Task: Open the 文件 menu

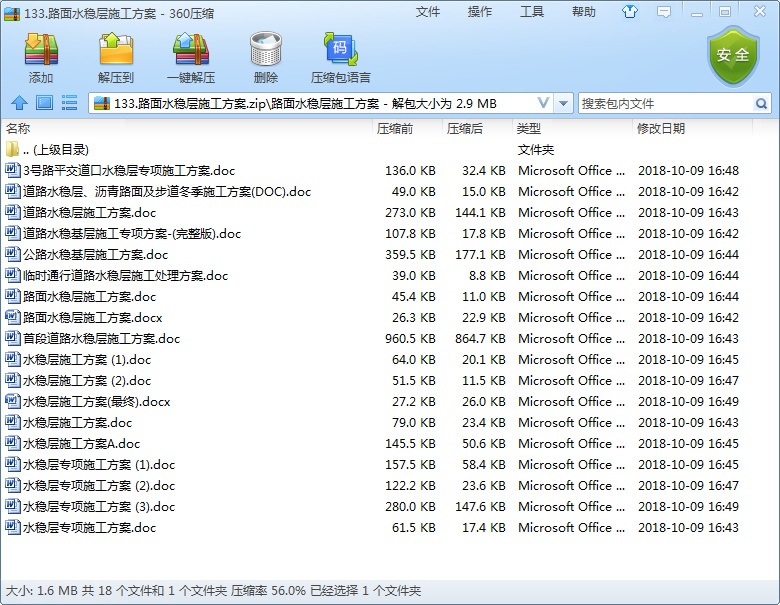Action: click(428, 11)
